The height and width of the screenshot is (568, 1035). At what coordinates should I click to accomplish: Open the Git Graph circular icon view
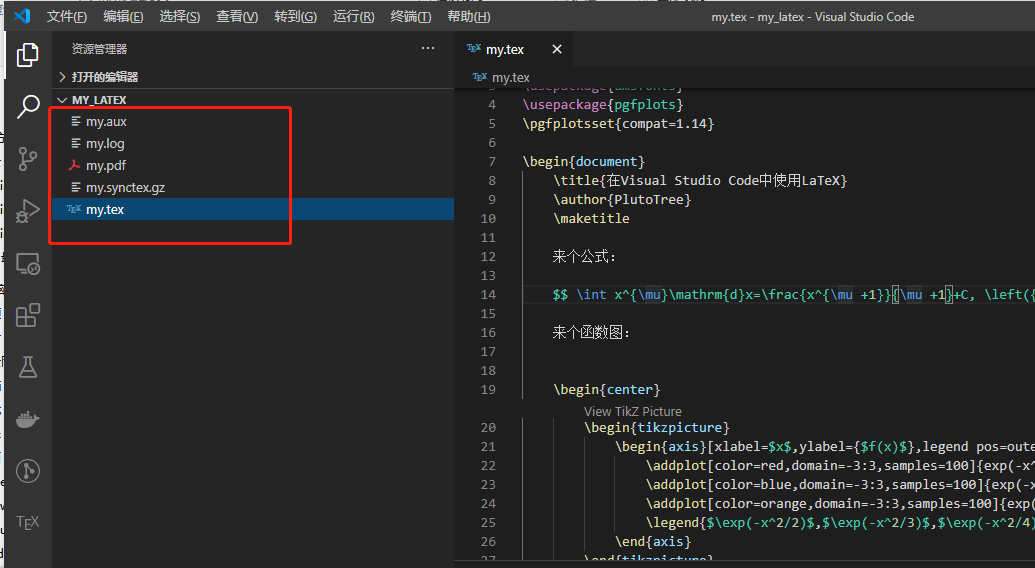(27, 471)
